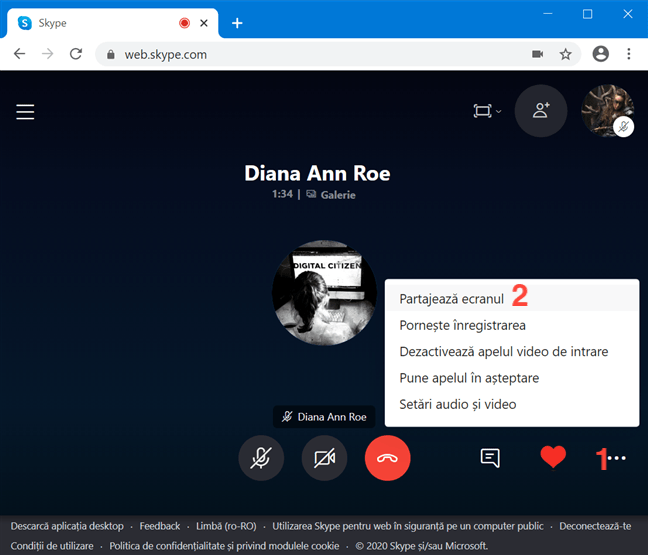Select the Skype browser tab
648x555 pixels.
point(112,23)
